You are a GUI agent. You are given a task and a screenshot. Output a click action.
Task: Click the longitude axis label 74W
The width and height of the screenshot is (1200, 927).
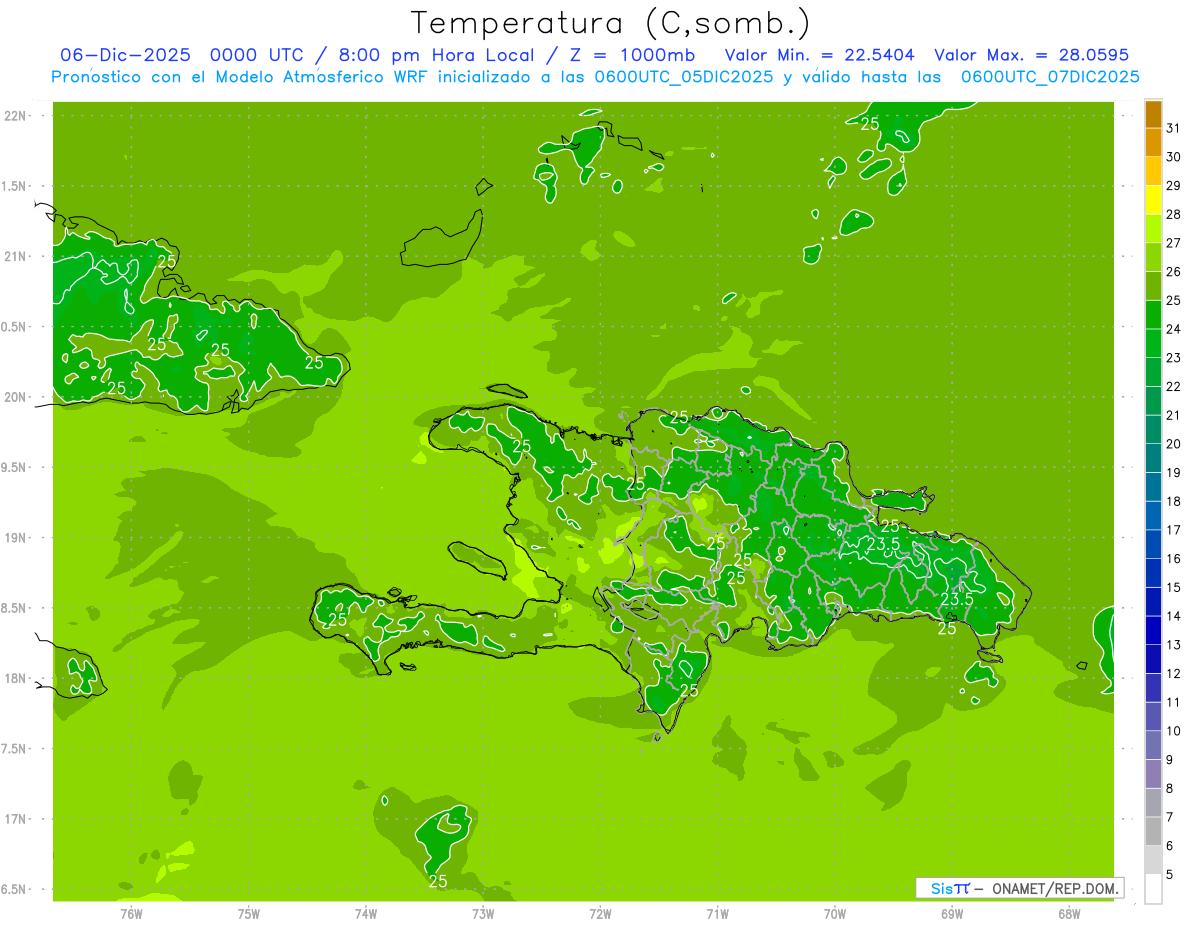click(x=366, y=913)
